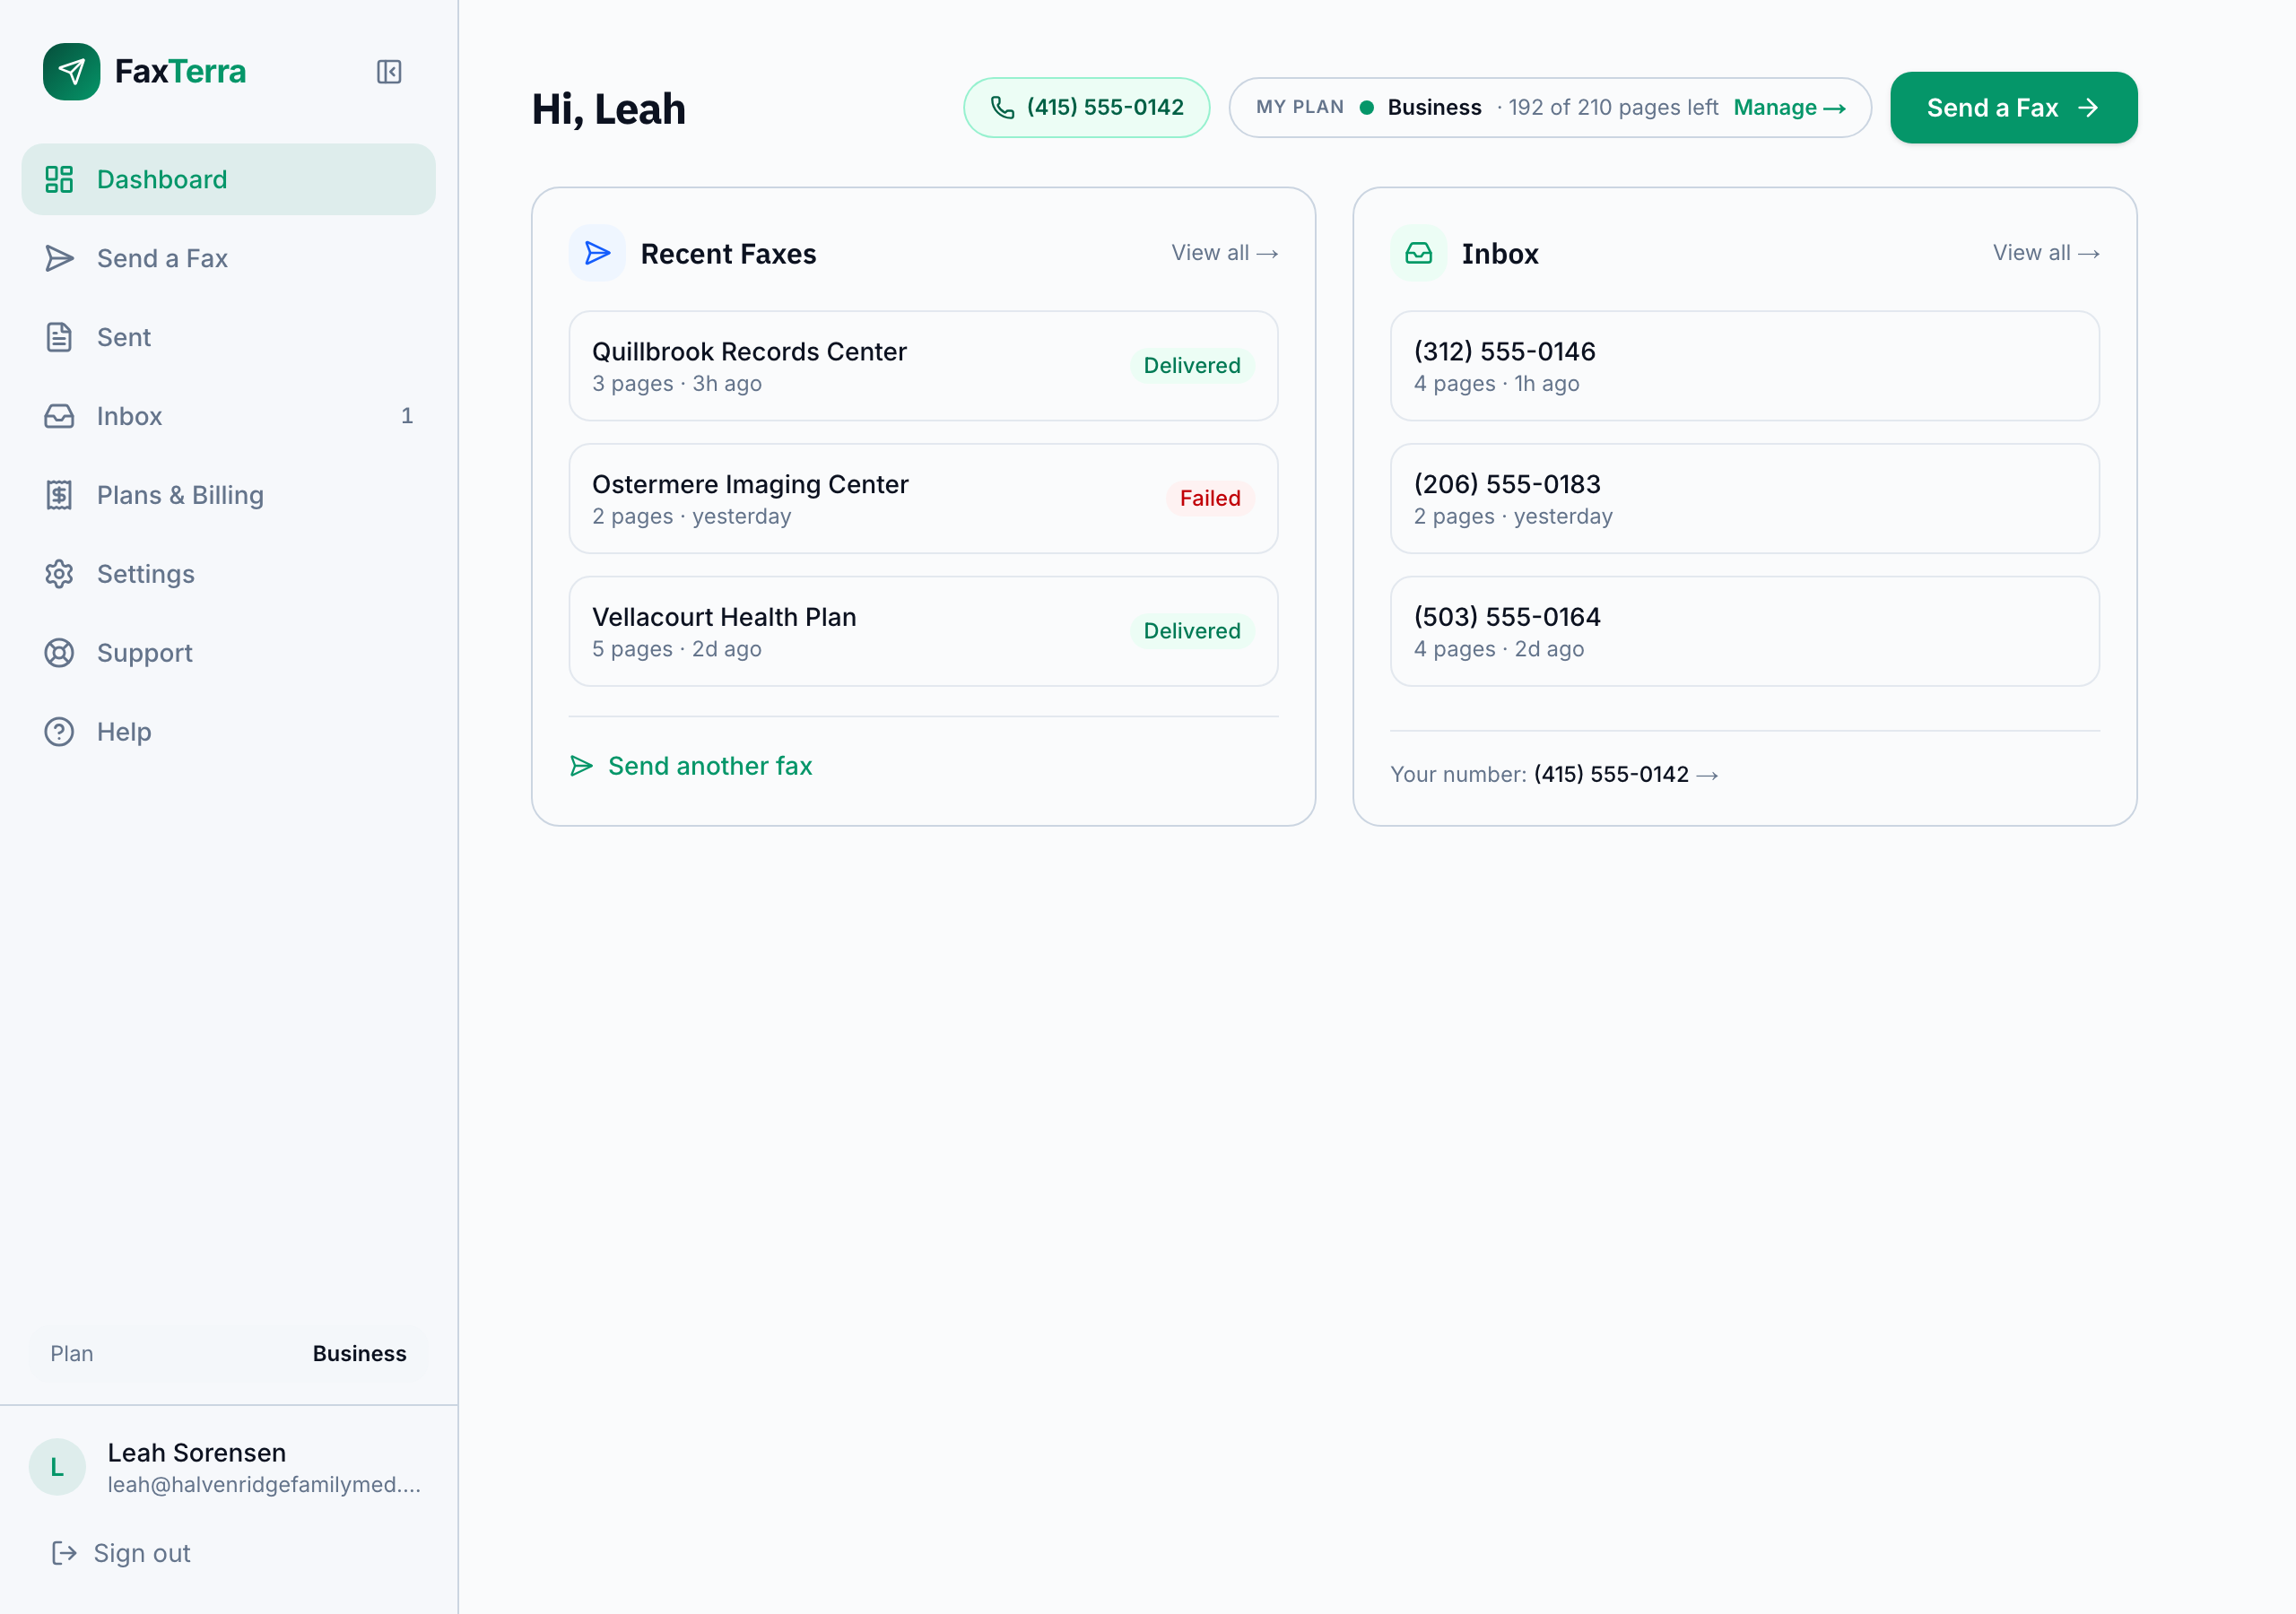
Task: Click the FaxTerra paper plane logo
Action: [x=71, y=72]
